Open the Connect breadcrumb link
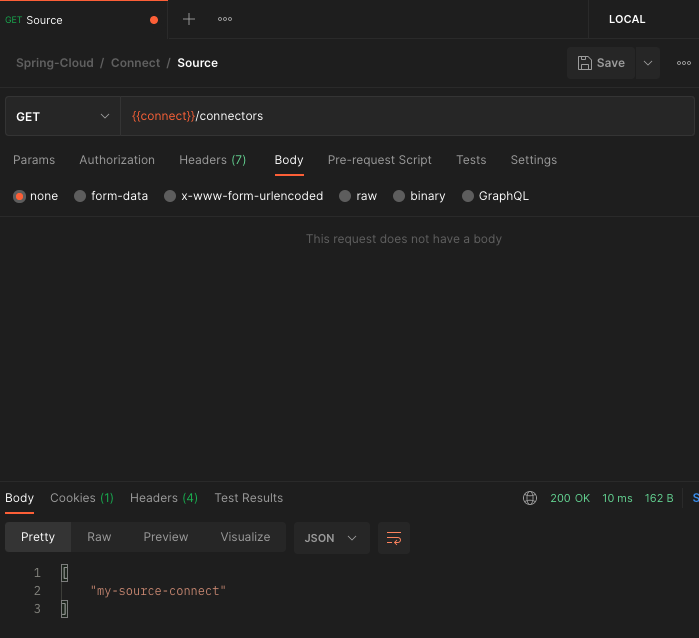 pos(135,63)
